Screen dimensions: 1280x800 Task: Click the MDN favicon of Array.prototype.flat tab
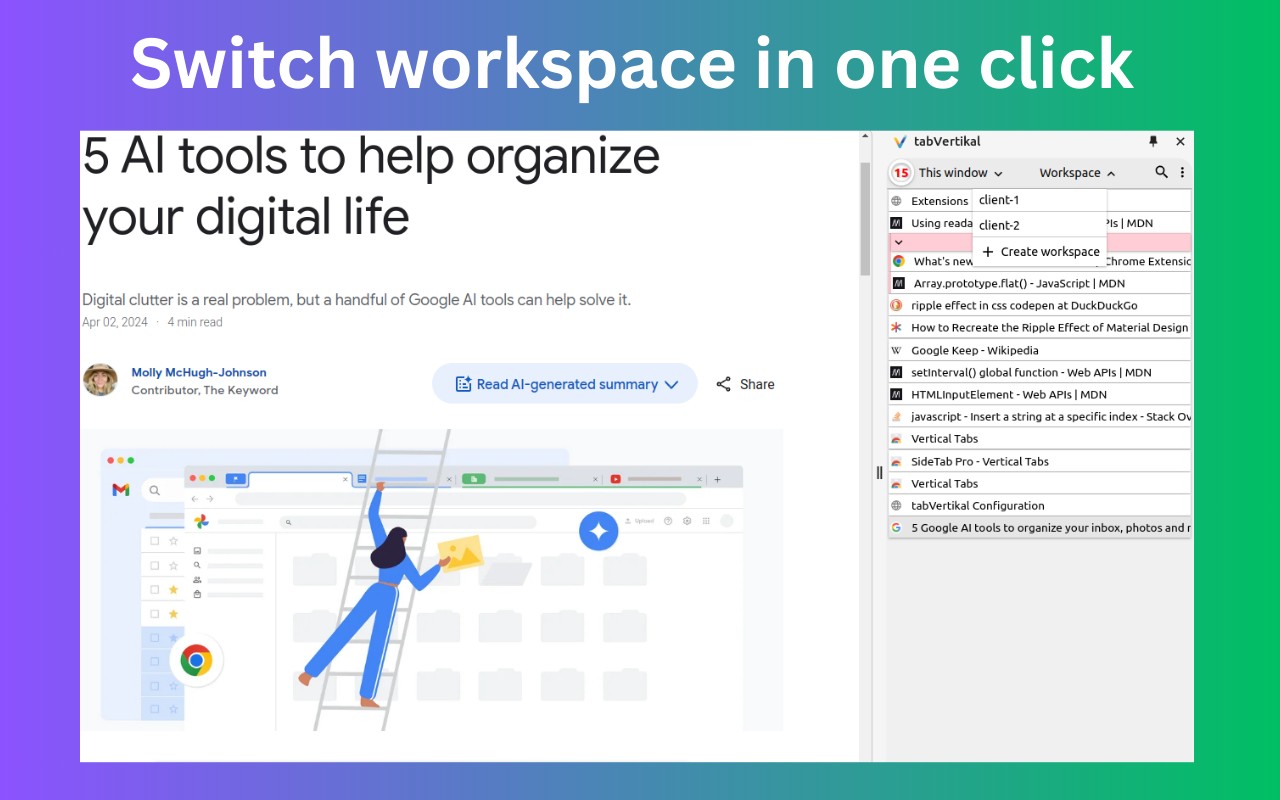tap(898, 283)
